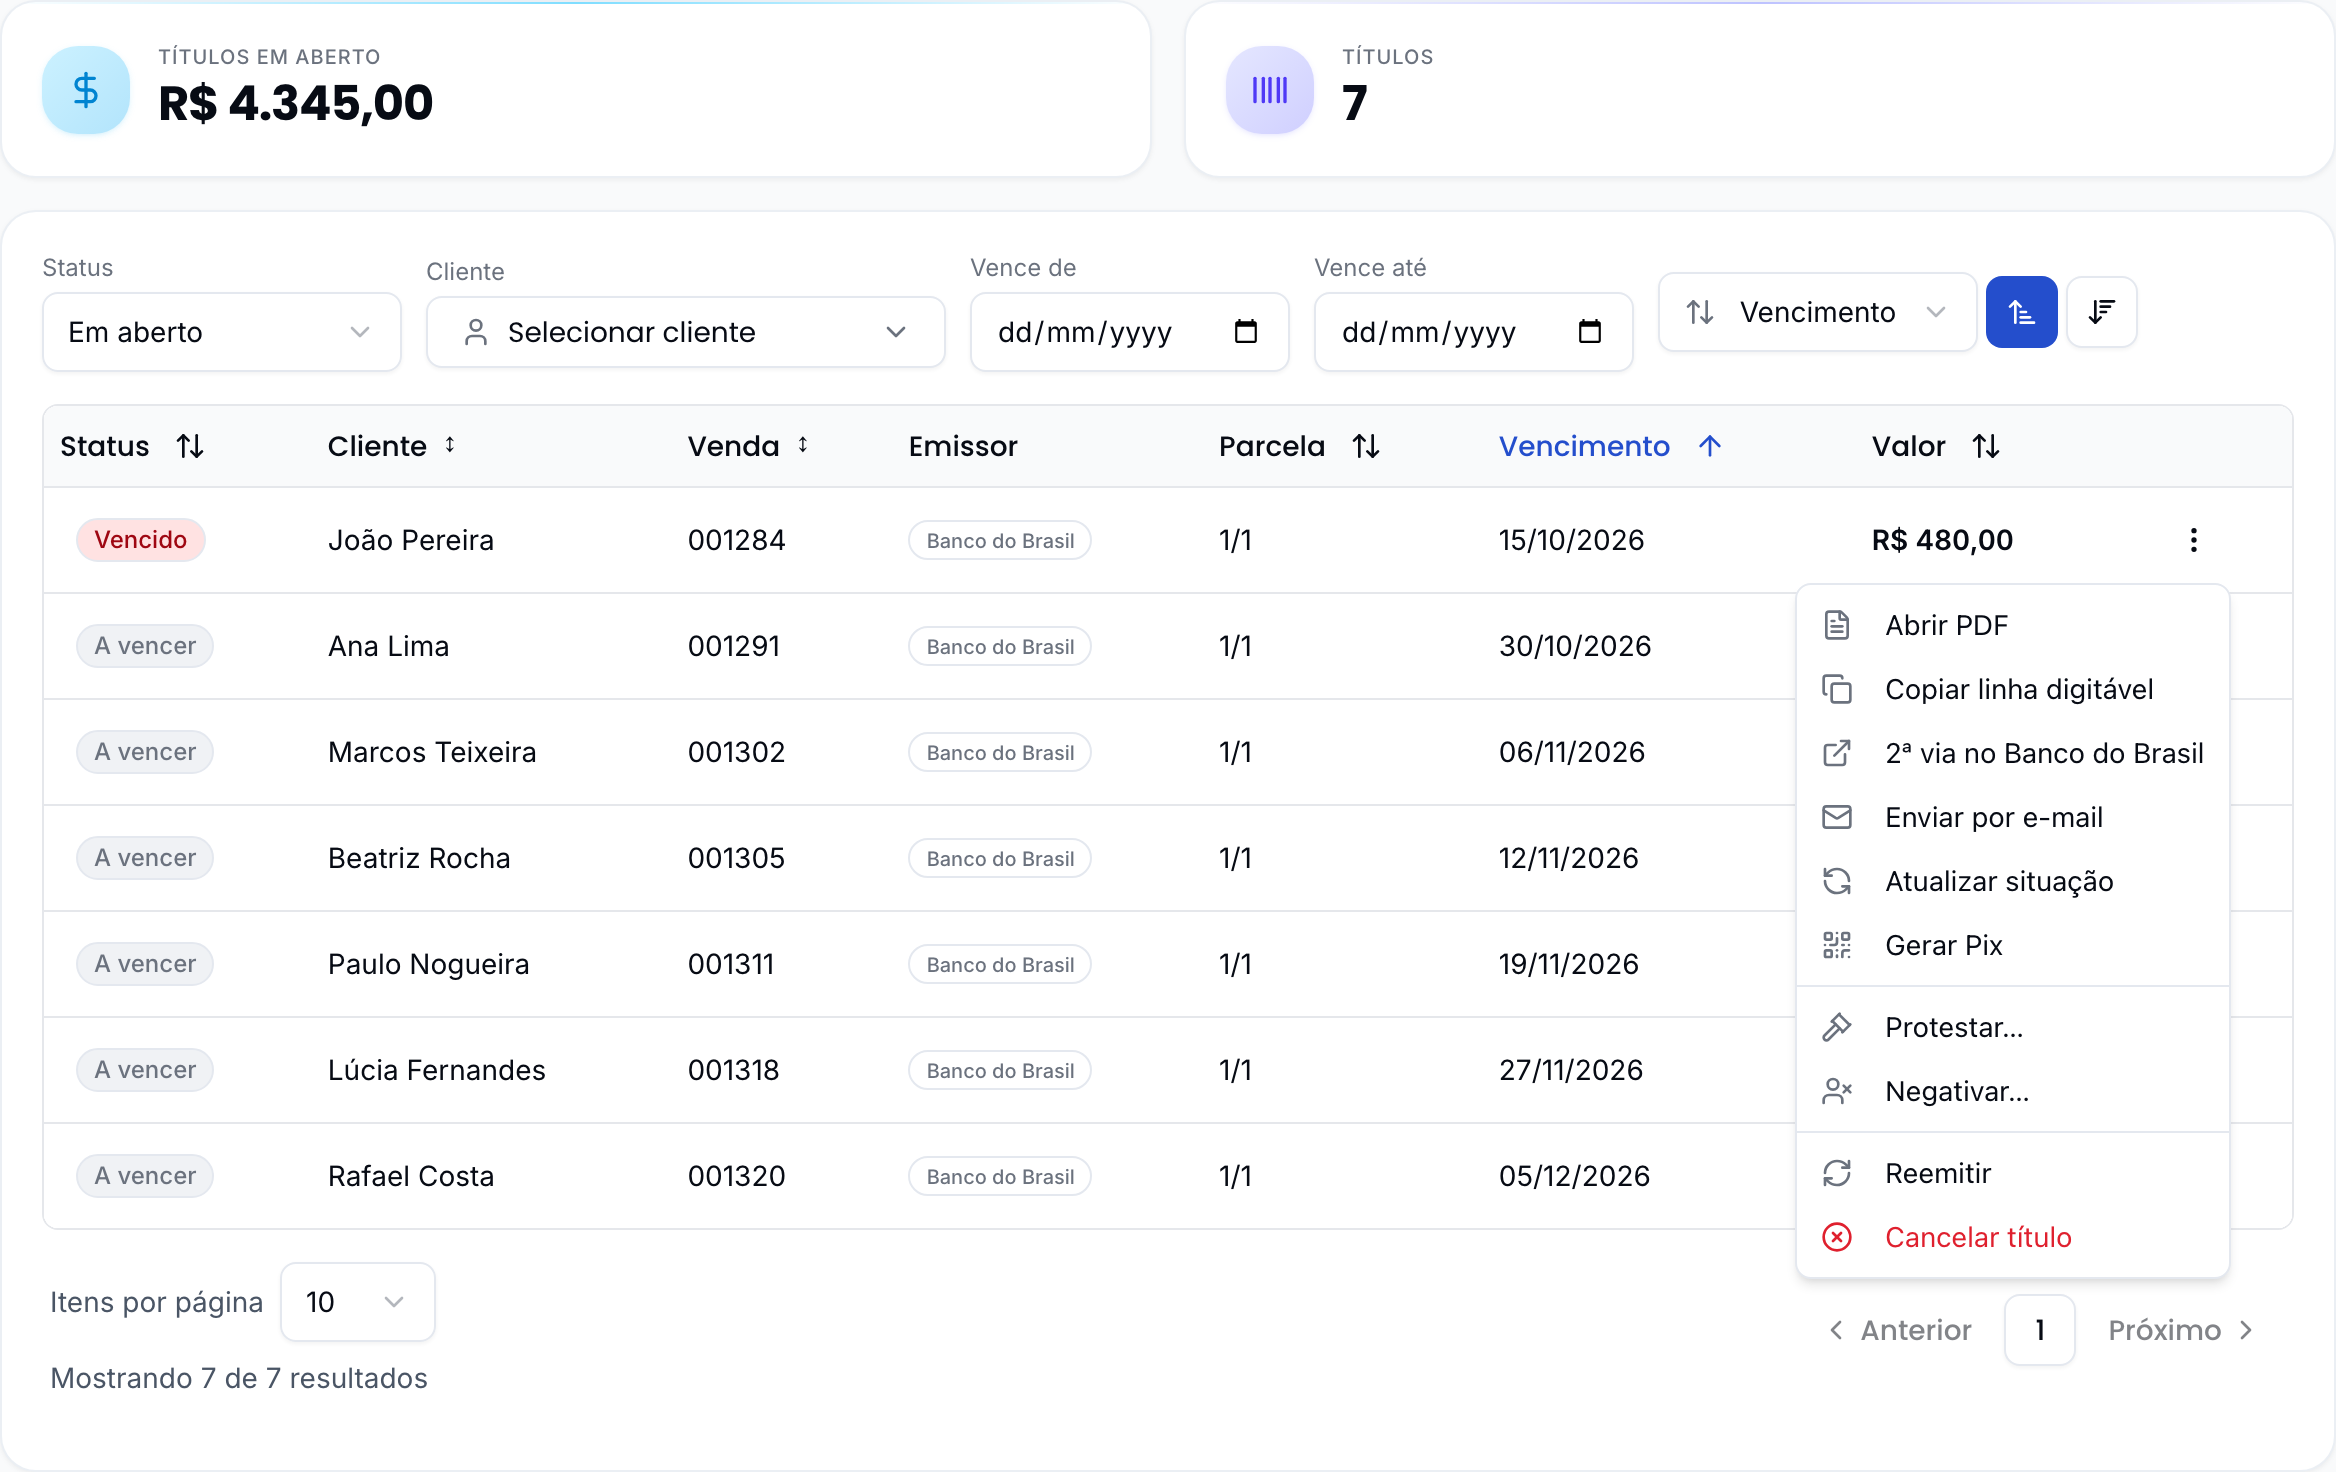This screenshot has width=2336, height=1472.
Task: Select the red Cancelar título option
Action: [x=2013, y=1237]
